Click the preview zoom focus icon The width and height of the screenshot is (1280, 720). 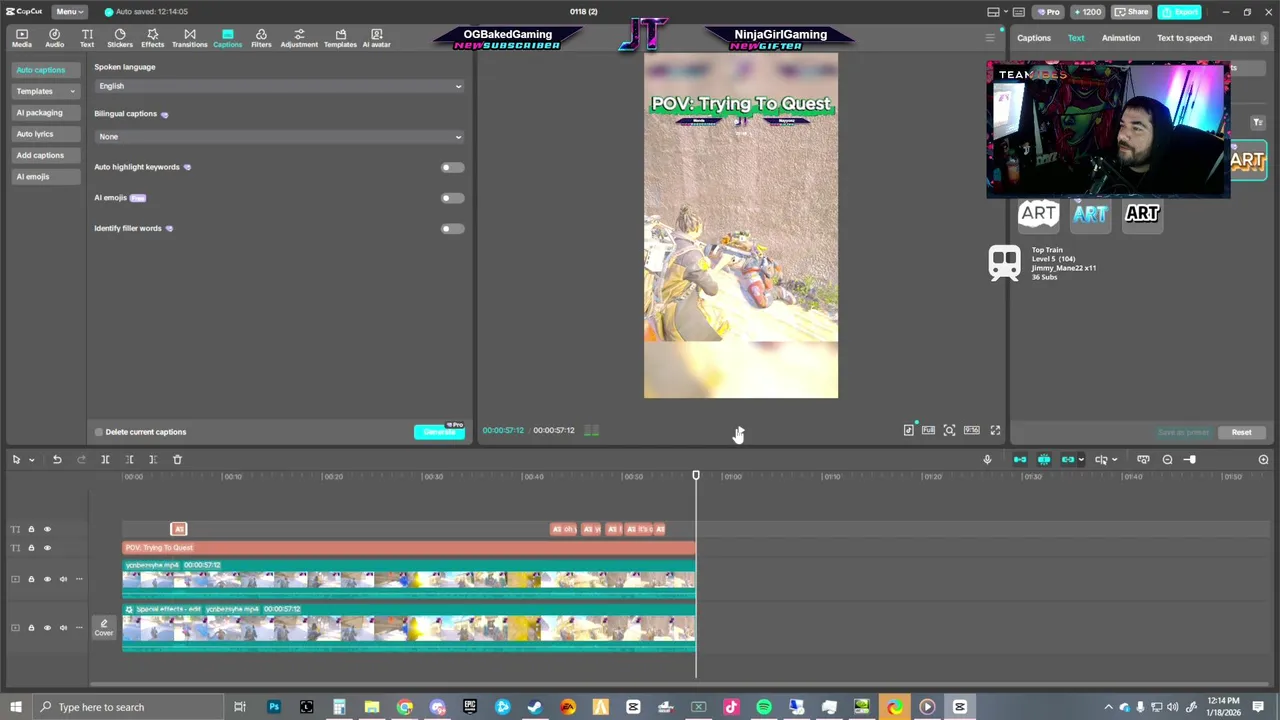(949, 430)
